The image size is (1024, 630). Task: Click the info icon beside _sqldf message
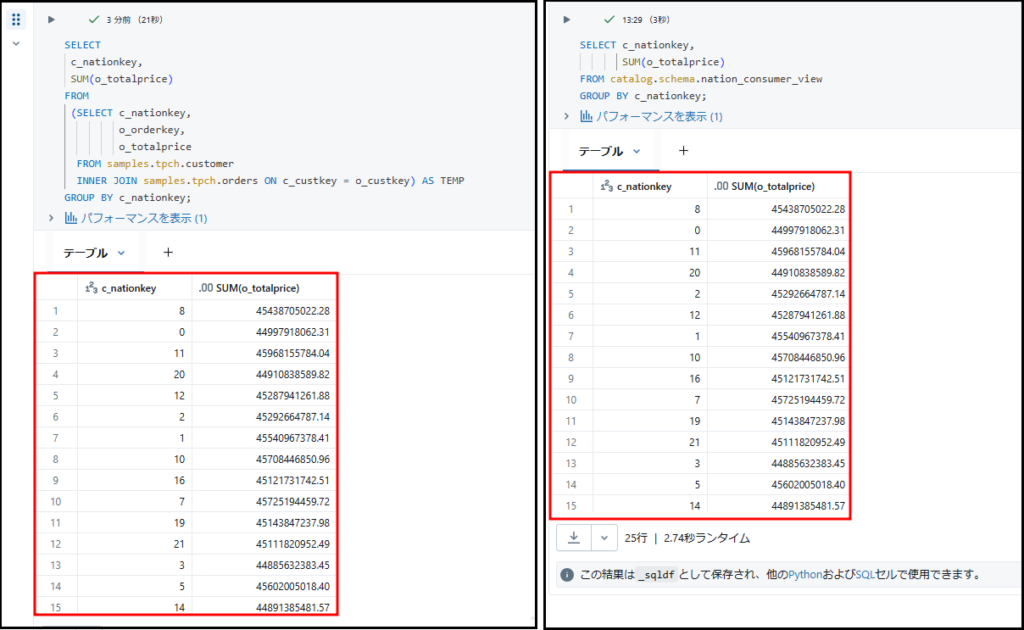567,575
